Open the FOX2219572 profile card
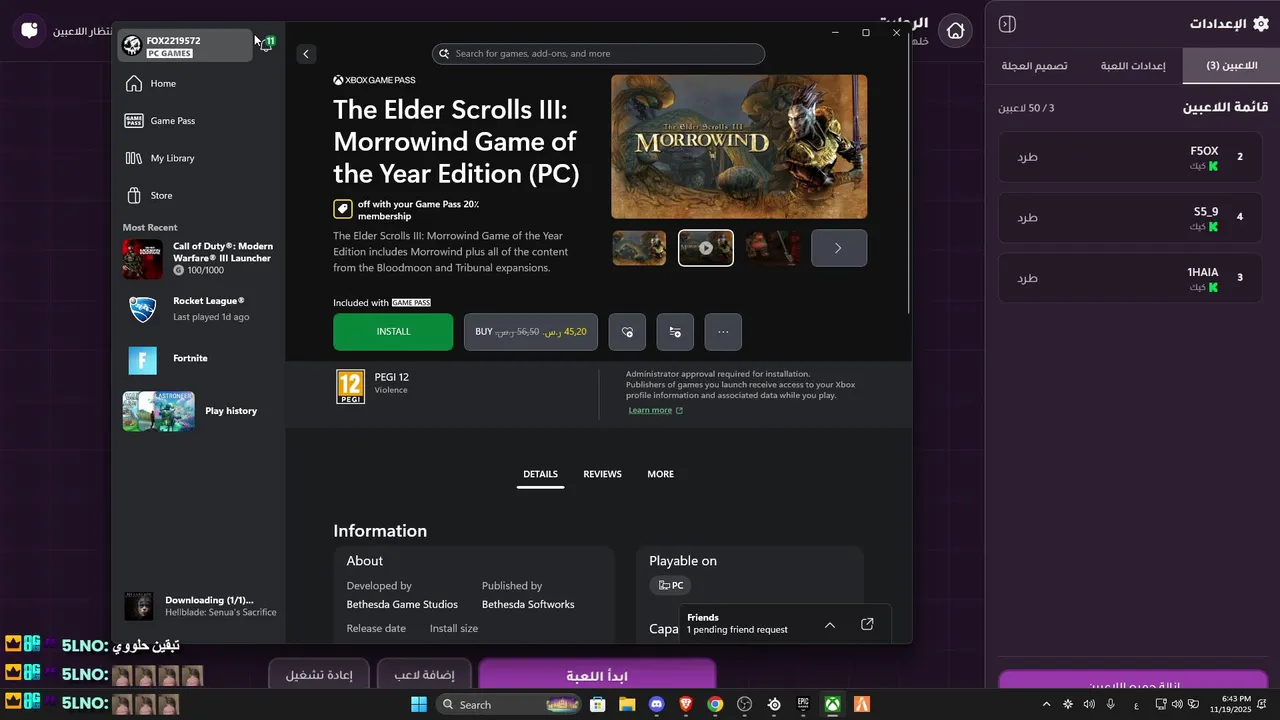This screenshot has height=720, width=1280. (185, 46)
